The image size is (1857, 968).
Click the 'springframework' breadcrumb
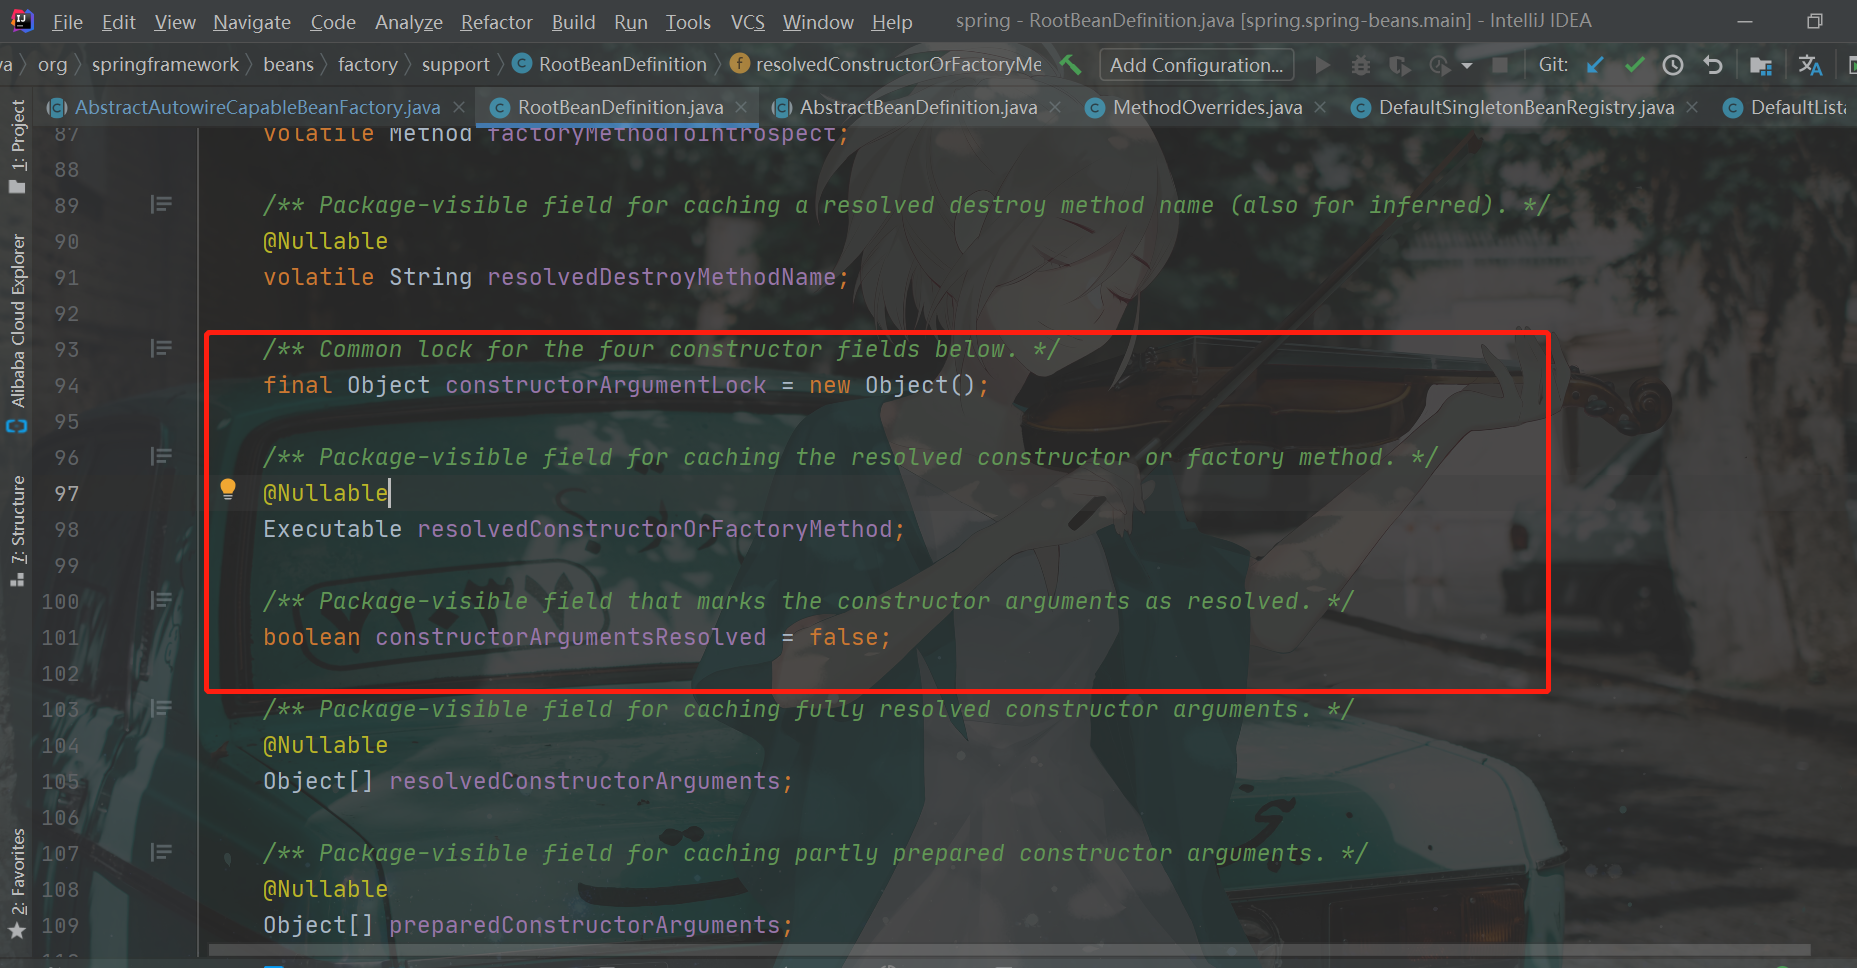(165, 65)
